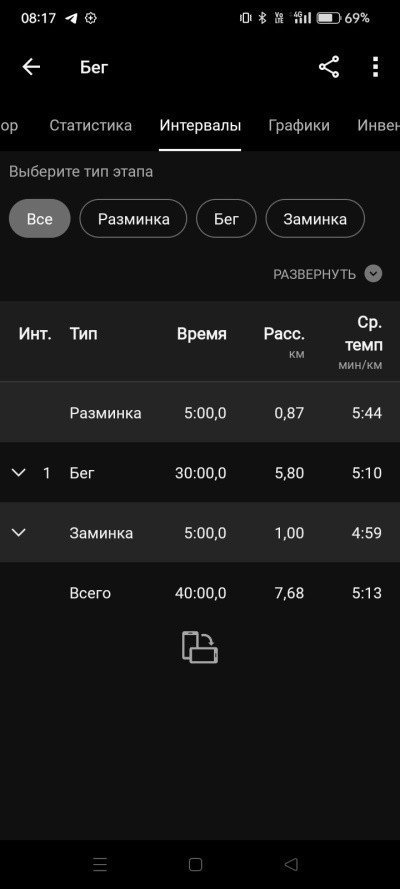Filter stages by Бег chip
Viewport: 400px width, 889px height.
coord(226,218)
